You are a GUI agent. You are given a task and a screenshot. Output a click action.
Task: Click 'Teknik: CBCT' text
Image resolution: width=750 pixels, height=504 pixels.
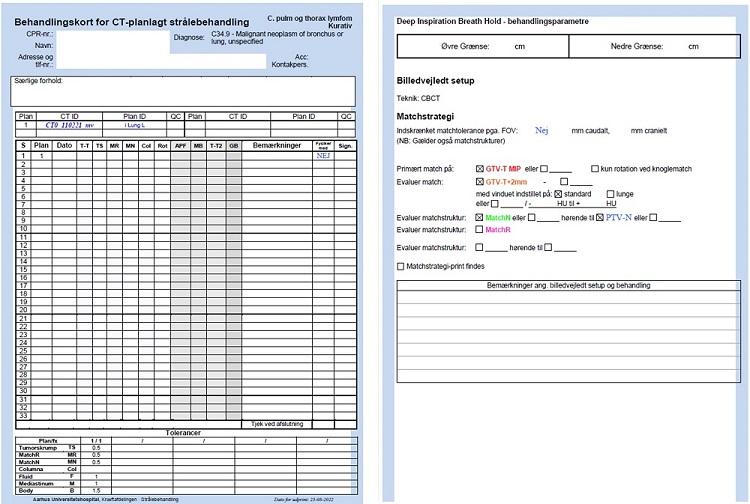418,98
